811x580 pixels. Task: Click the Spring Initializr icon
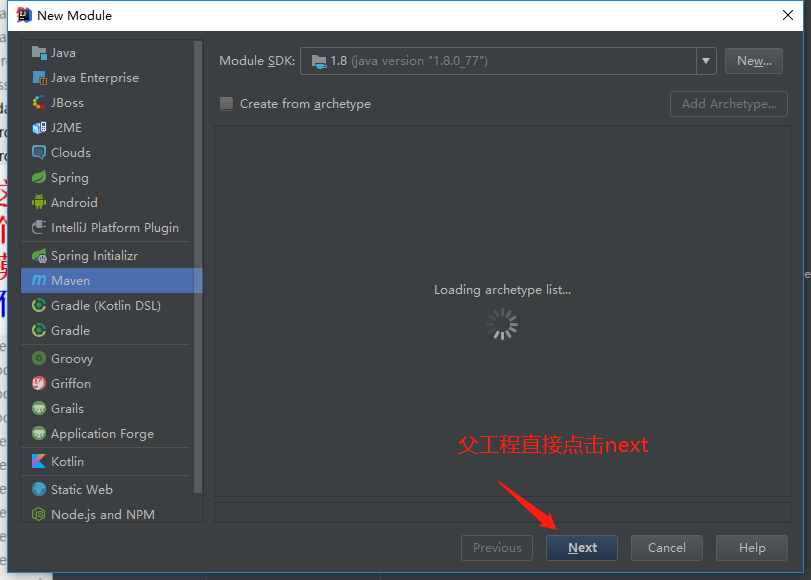click(x=39, y=256)
